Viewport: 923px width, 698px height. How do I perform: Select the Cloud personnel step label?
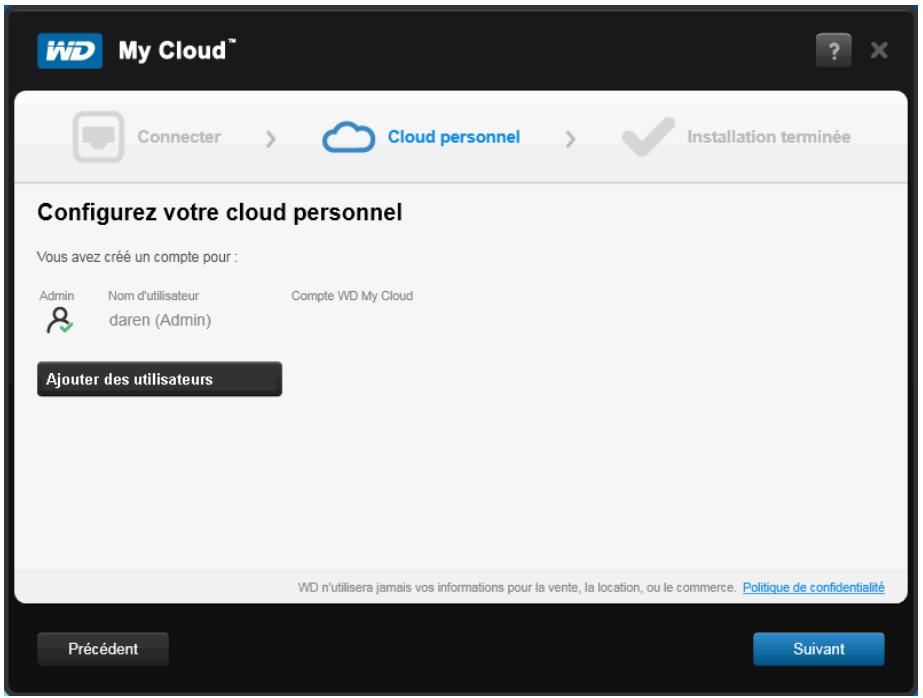(x=454, y=137)
